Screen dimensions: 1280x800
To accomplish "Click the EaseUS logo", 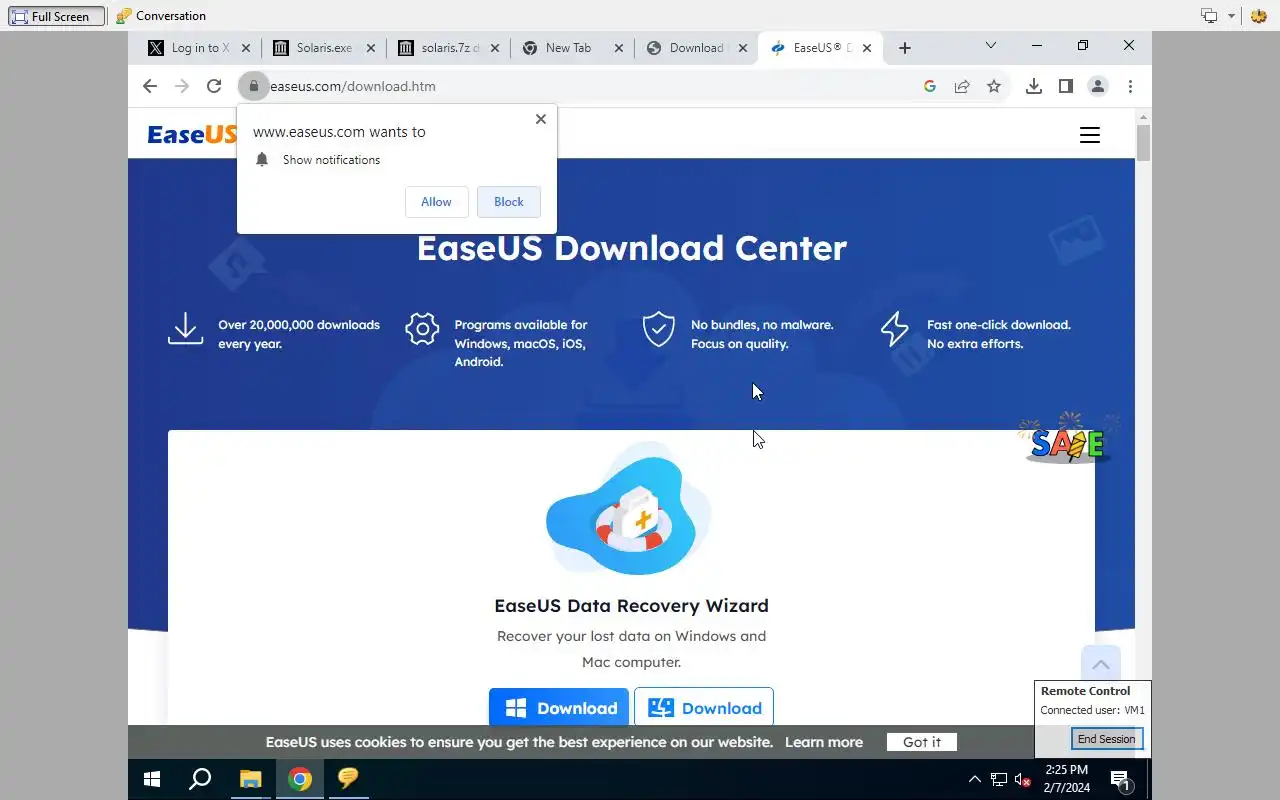I will (x=192, y=135).
